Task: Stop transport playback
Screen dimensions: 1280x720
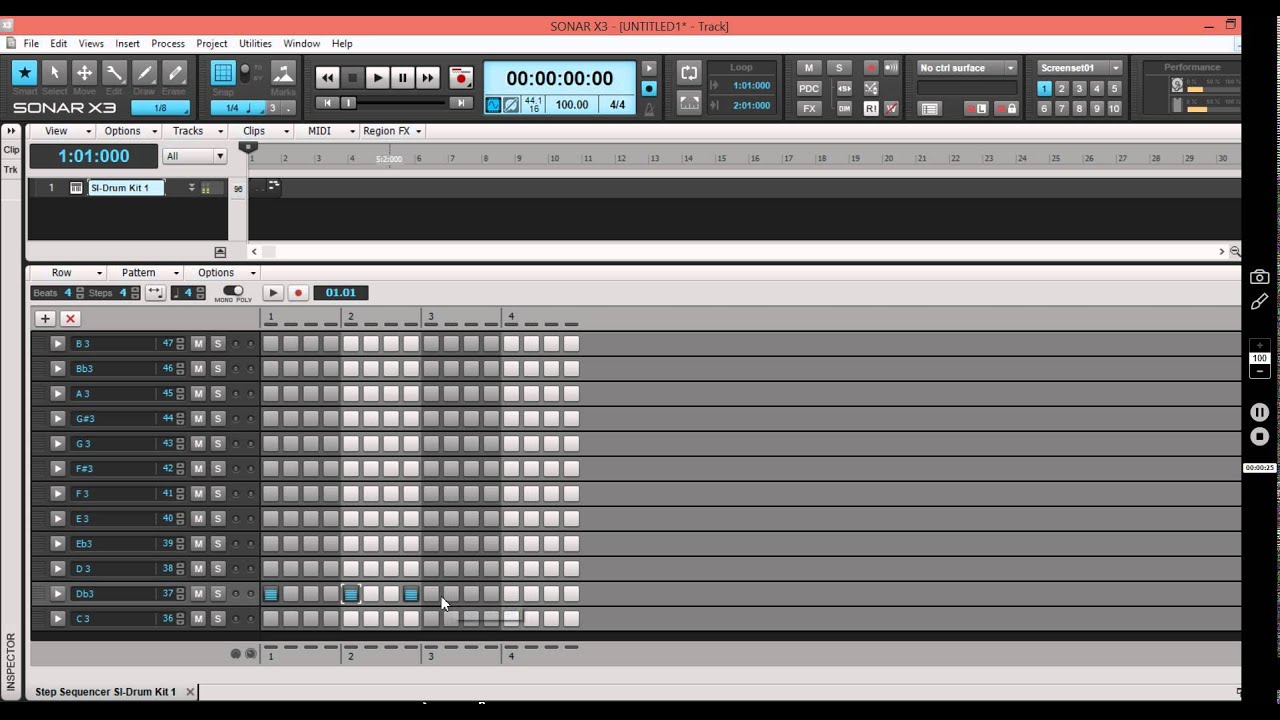Action: 352,78
